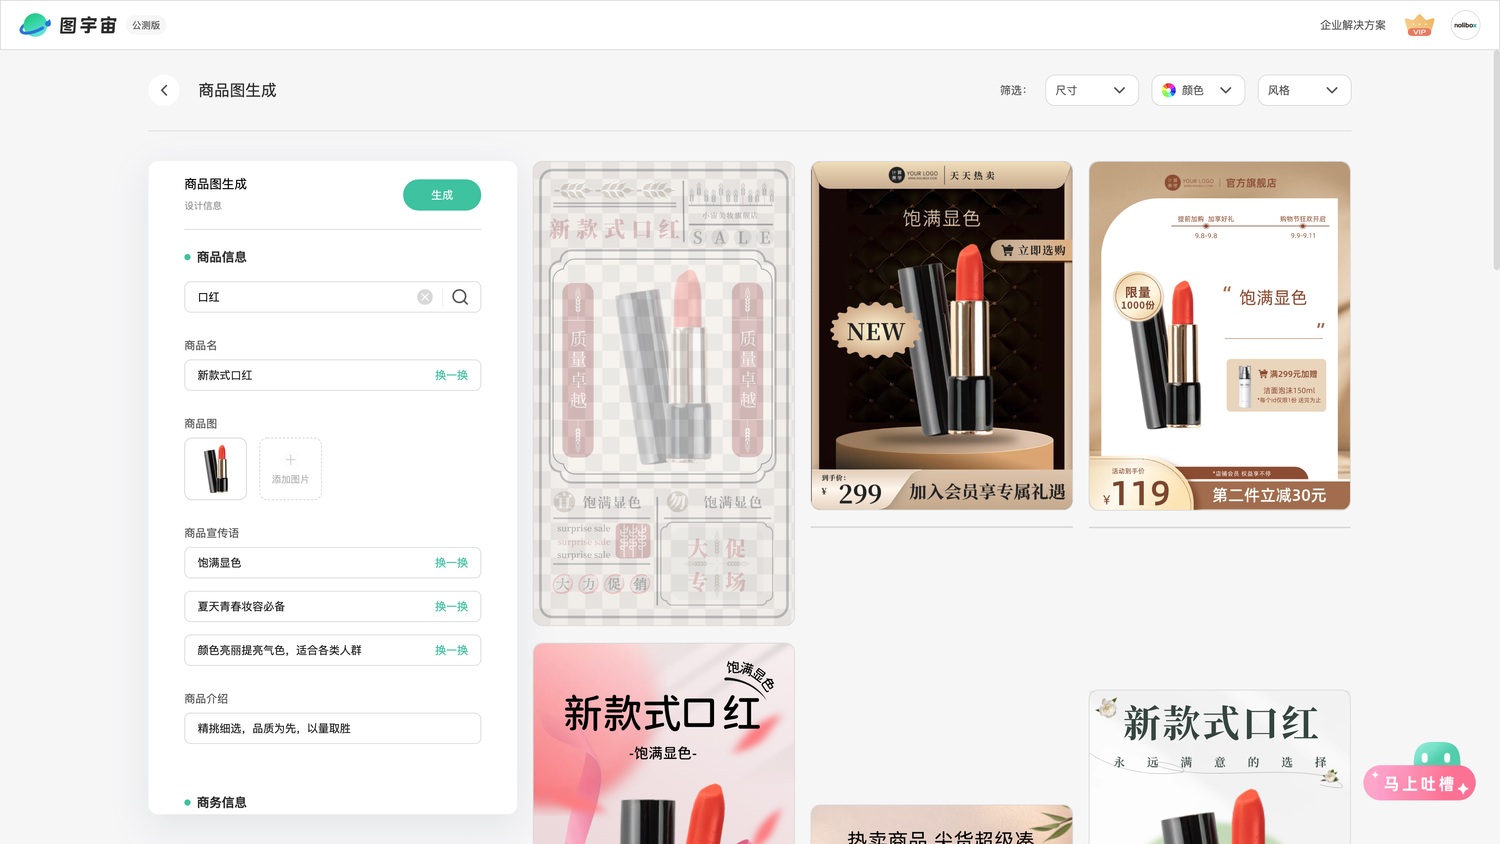Open the nolibox user avatar
Image resolution: width=1500 pixels, height=844 pixels.
tap(1465, 25)
